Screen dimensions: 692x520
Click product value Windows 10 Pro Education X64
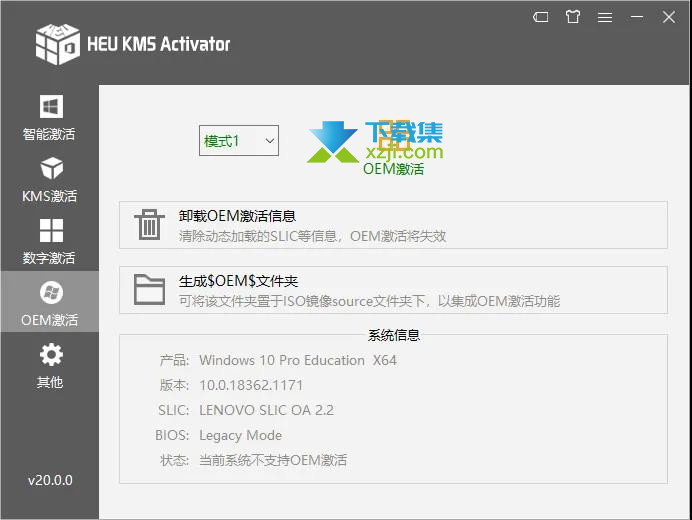(x=298, y=360)
